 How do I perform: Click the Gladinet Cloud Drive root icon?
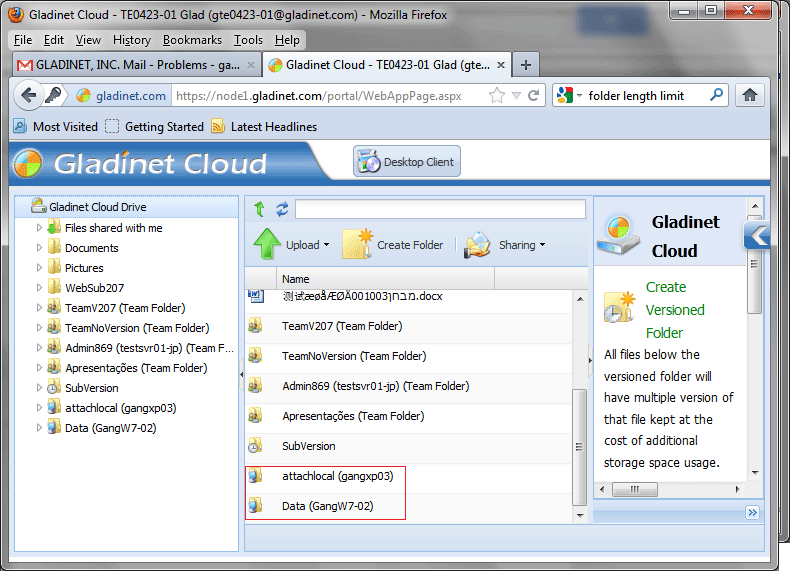click(38, 206)
